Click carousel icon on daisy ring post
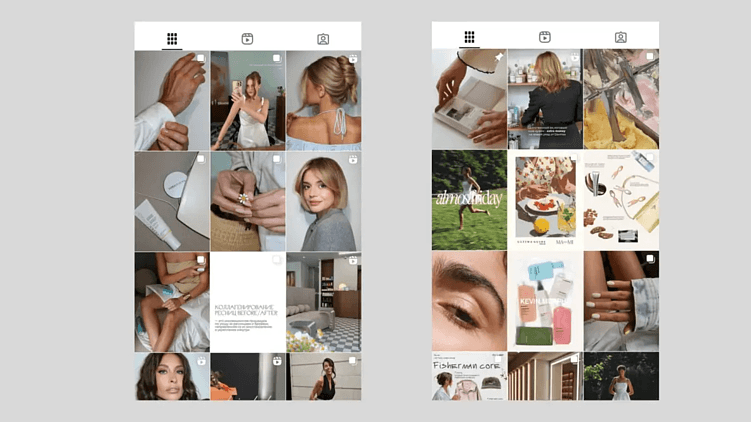This screenshot has height=422, width=751. (x=277, y=159)
